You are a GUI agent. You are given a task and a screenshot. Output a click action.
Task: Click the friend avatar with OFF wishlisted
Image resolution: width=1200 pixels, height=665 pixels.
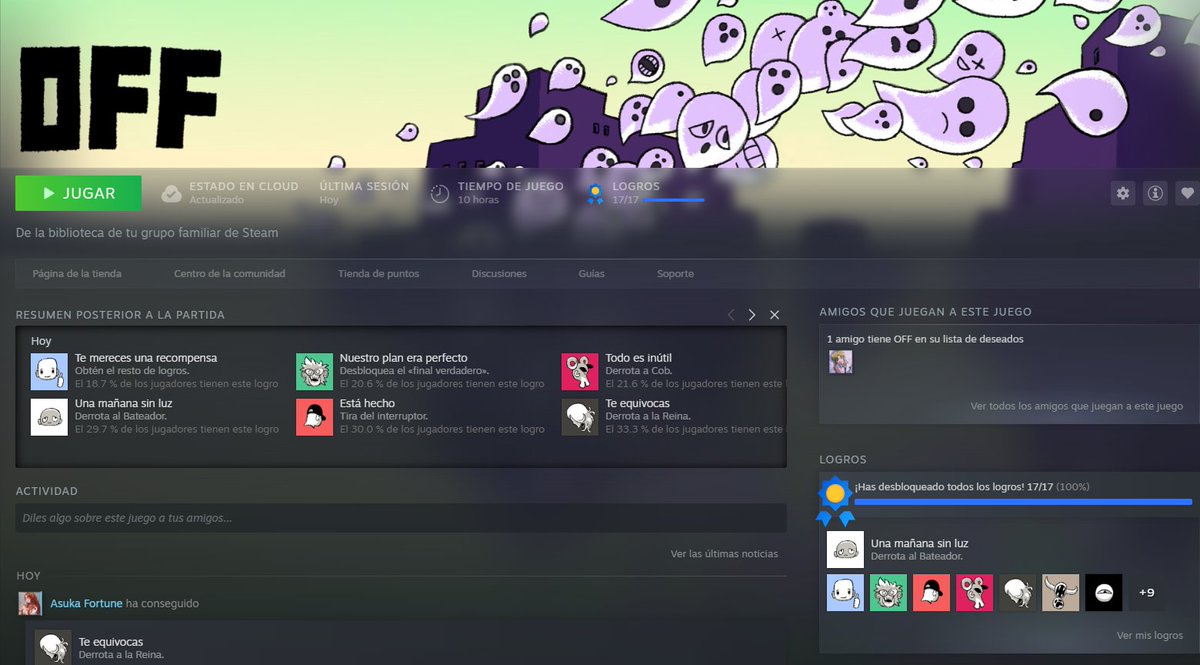[841, 362]
